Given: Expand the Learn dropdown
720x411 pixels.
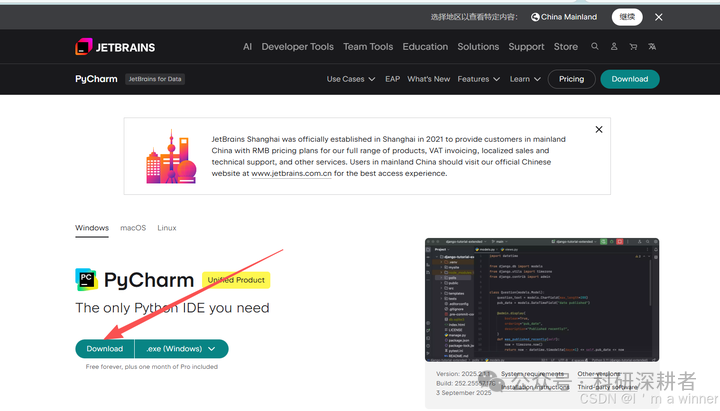Looking at the screenshot, I should click(525, 79).
